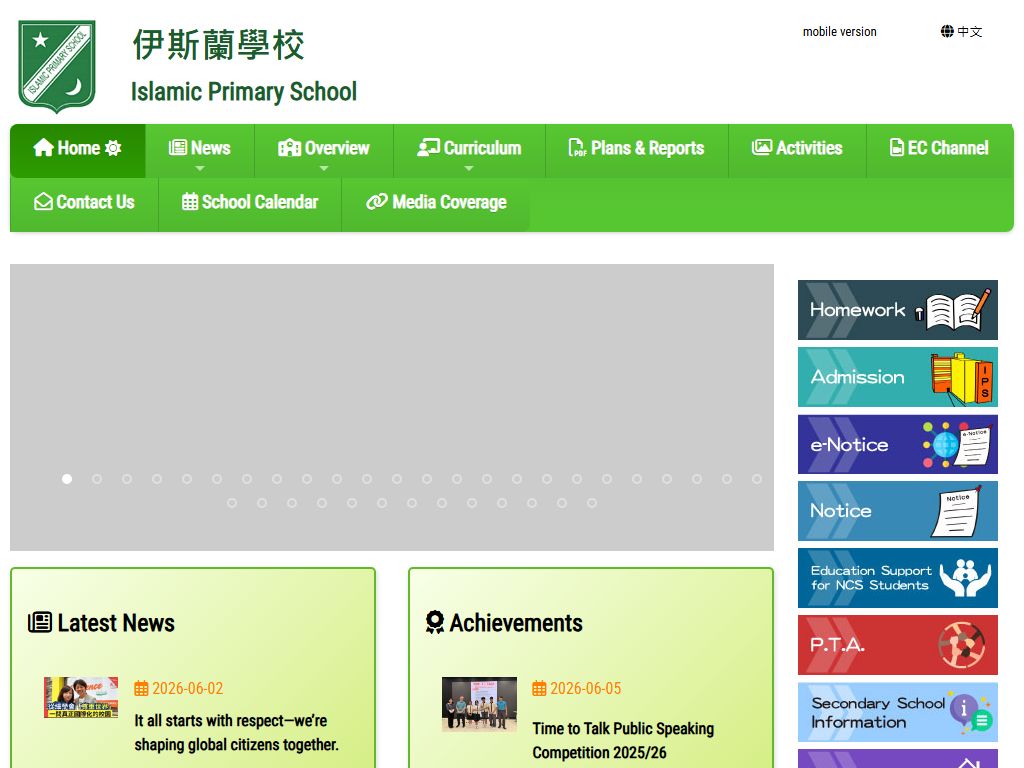Open the Home menu item
Viewport: 1024px width, 768px height.
click(x=78, y=151)
